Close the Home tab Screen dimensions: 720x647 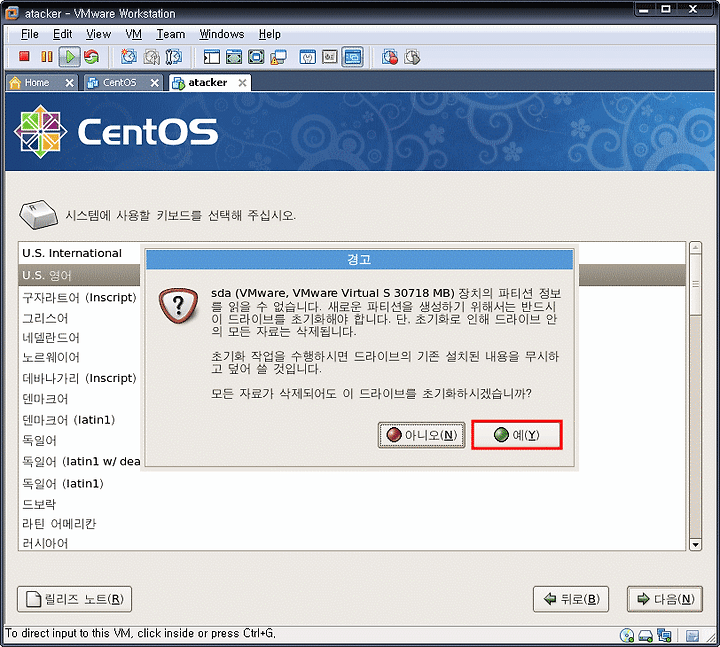69,83
